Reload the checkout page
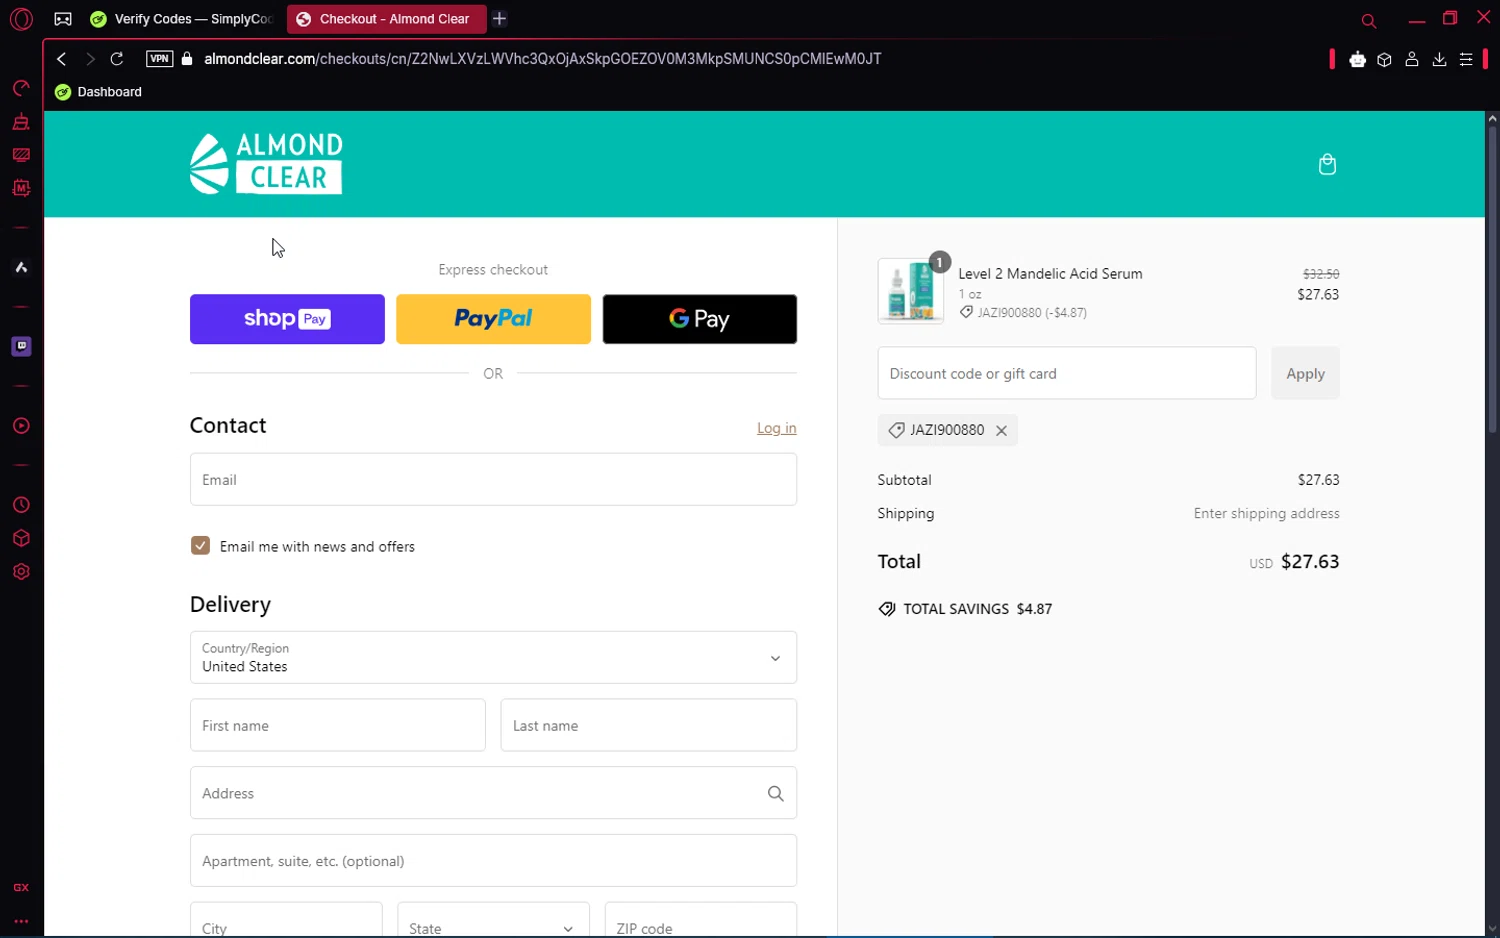Image resolution: width=1500 pixels, height=938 pixels. click(117, 59)
